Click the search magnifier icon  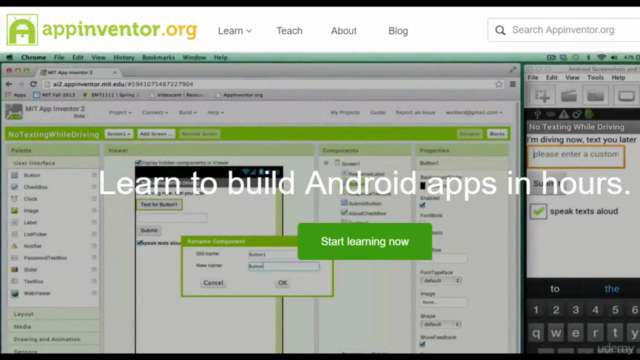point(500,30)
